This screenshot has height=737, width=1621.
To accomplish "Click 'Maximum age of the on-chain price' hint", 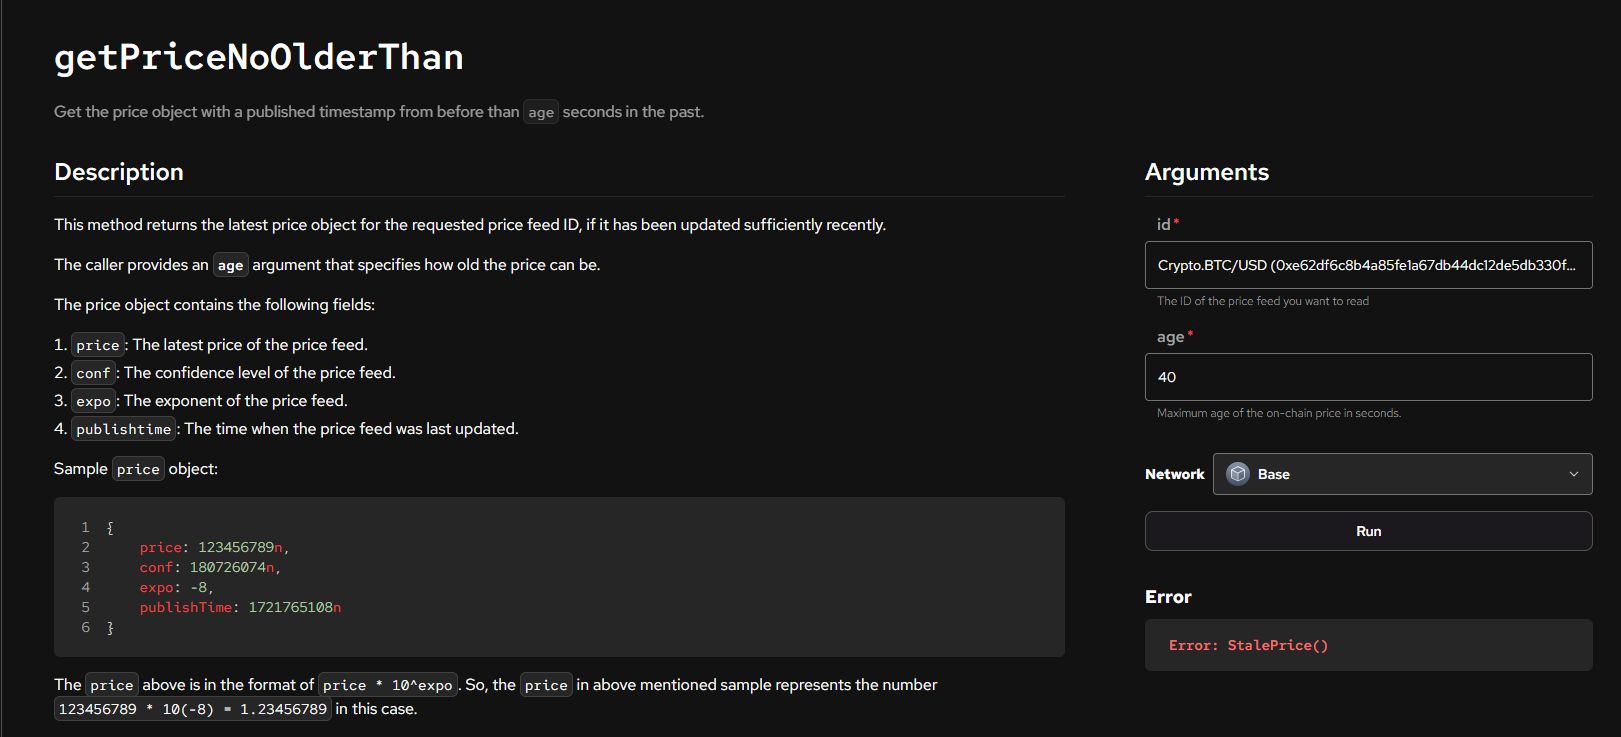I will [1278, 413].
